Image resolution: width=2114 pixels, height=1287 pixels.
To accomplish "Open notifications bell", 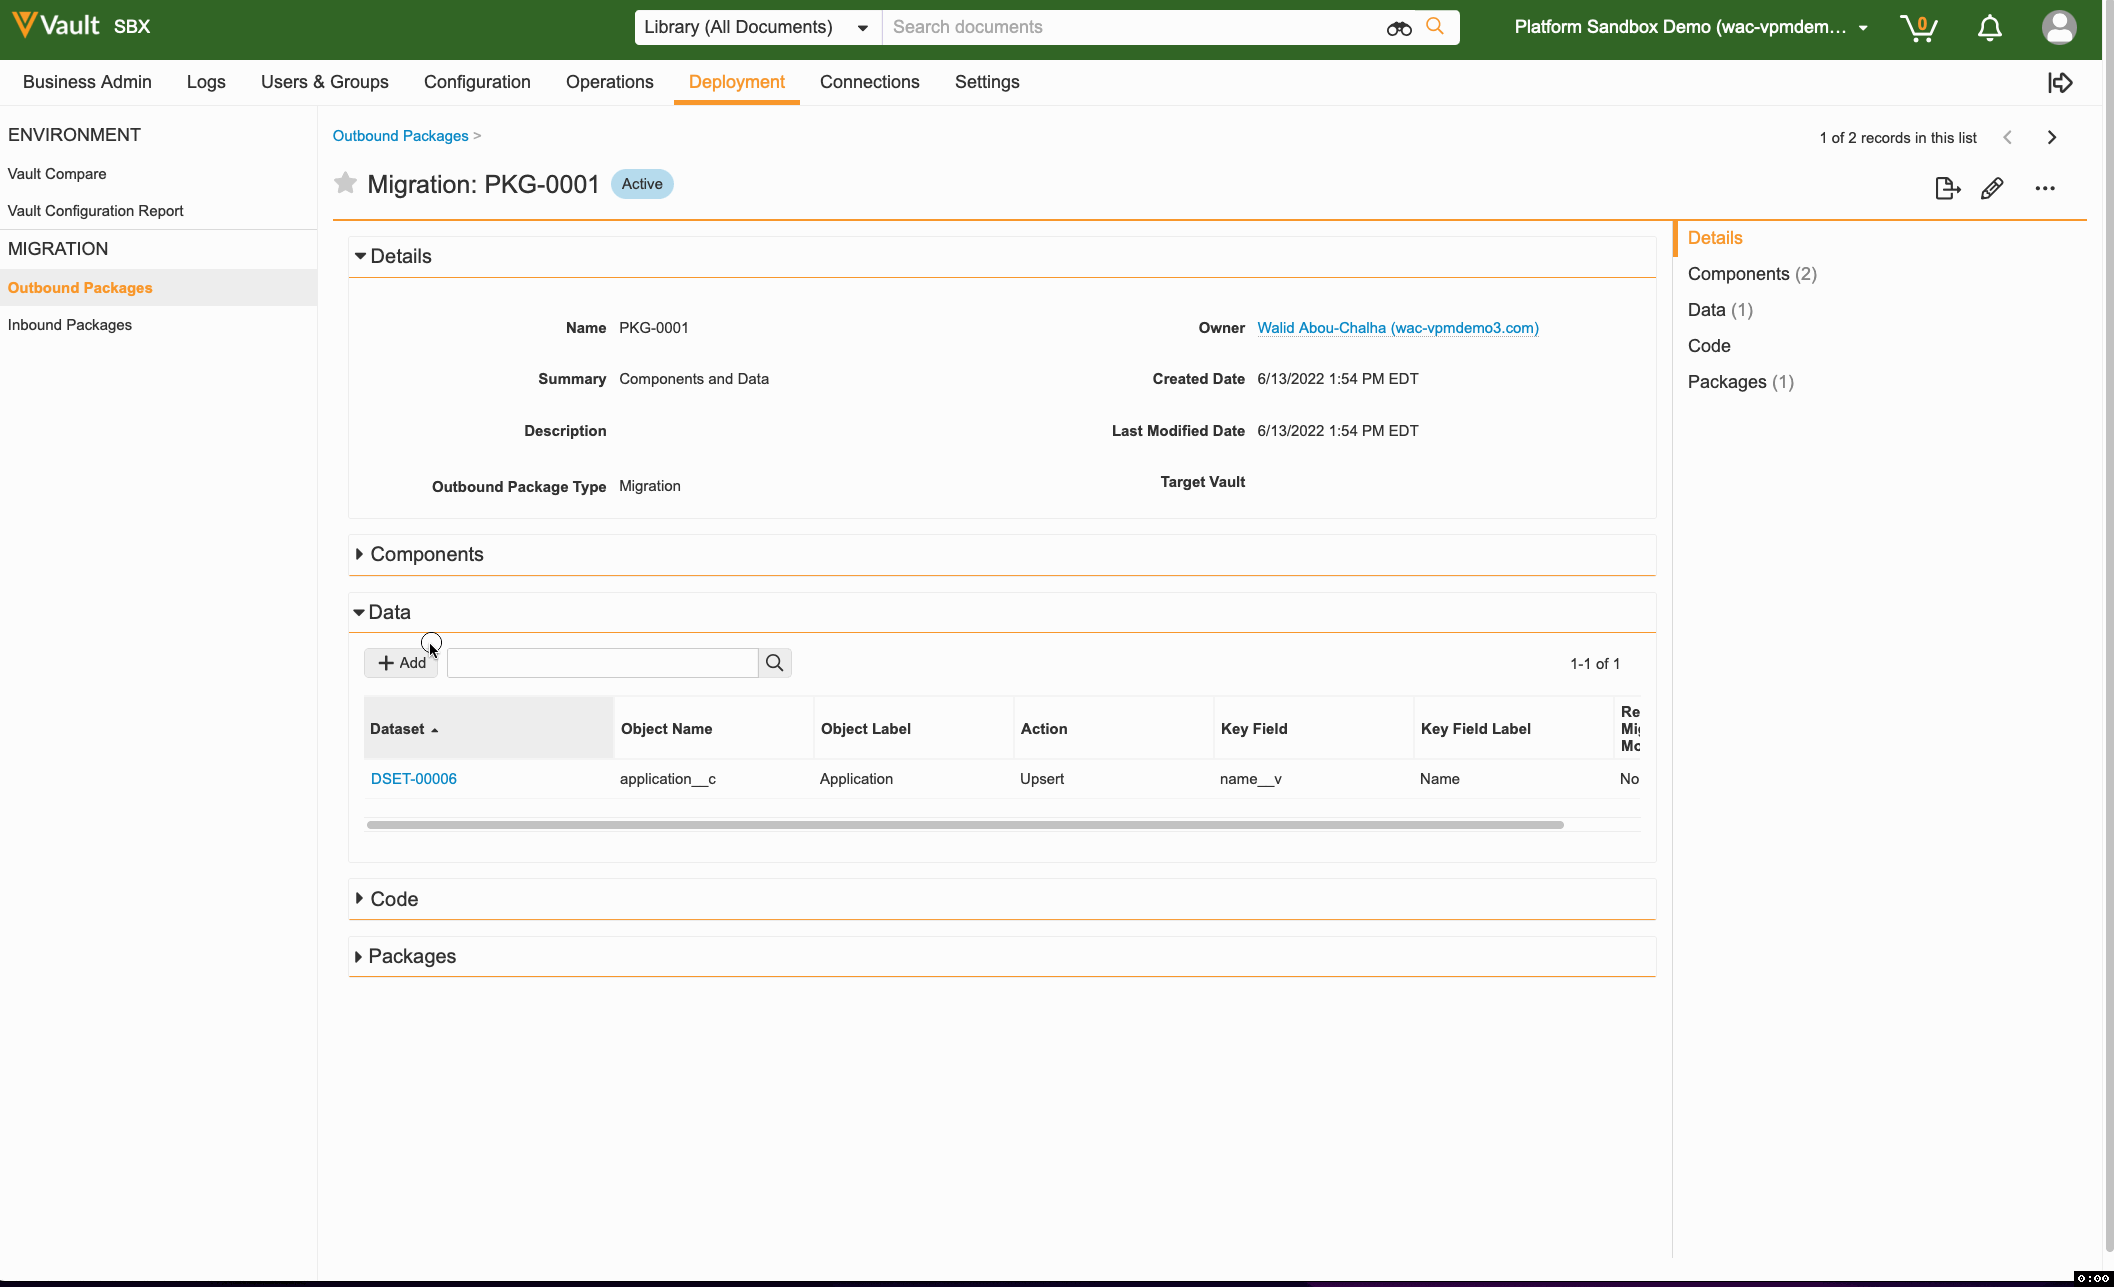I will pos(1989,28).
